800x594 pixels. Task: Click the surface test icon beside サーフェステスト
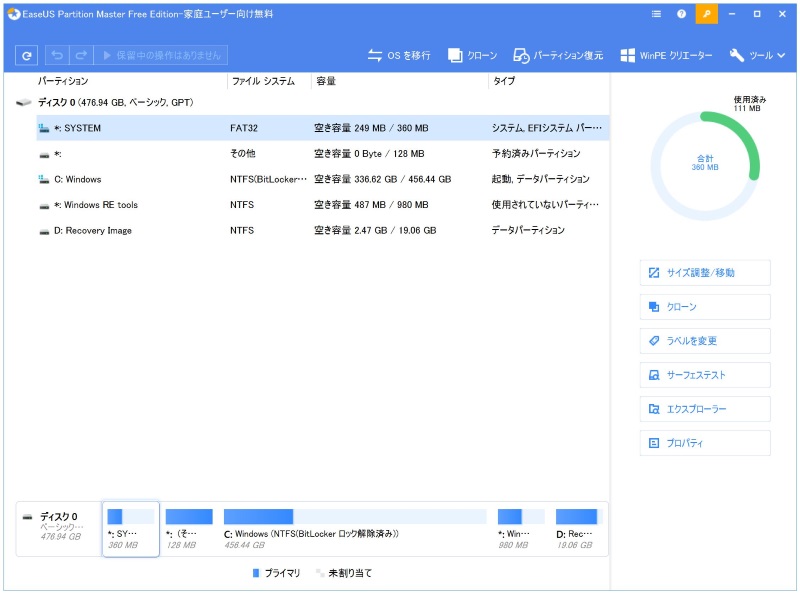click(x=654, y=375)
